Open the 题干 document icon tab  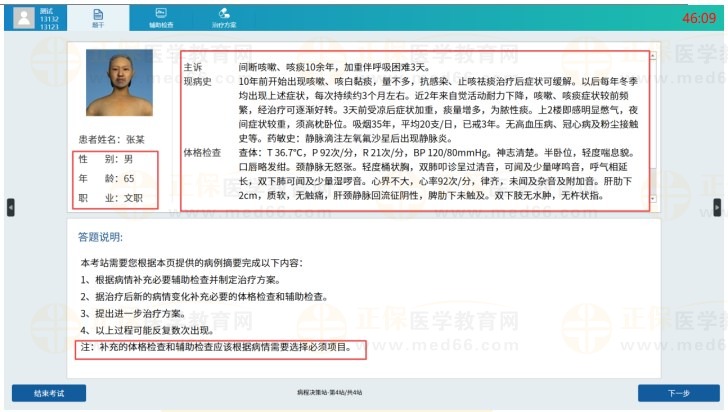tap(98, 16)
